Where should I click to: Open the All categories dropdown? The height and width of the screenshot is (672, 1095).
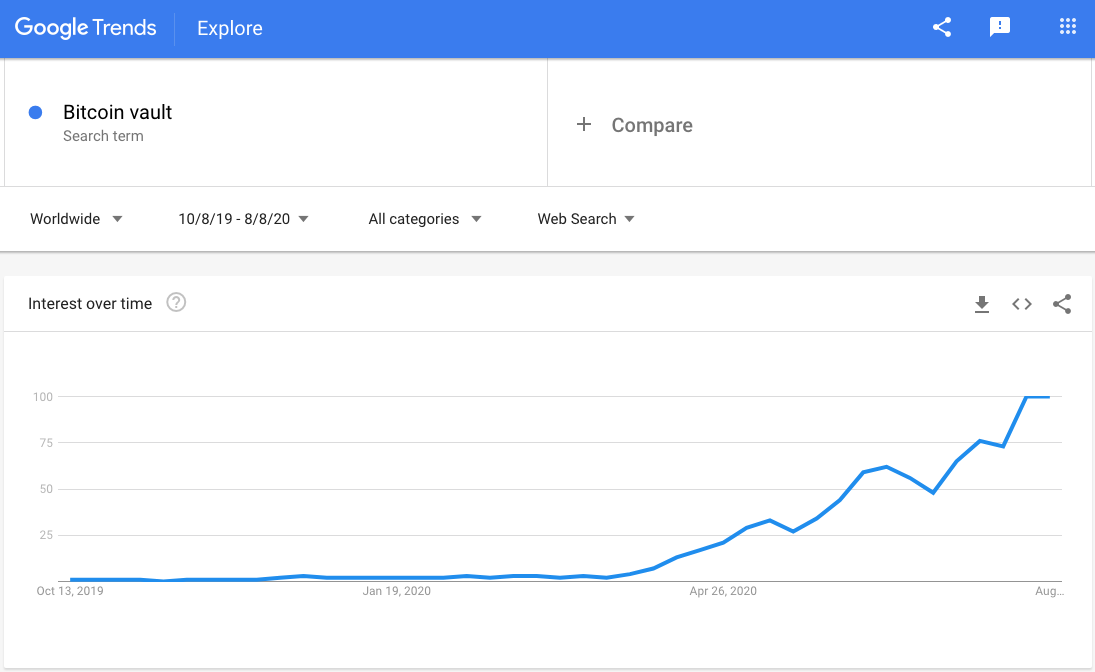point(424,219)
